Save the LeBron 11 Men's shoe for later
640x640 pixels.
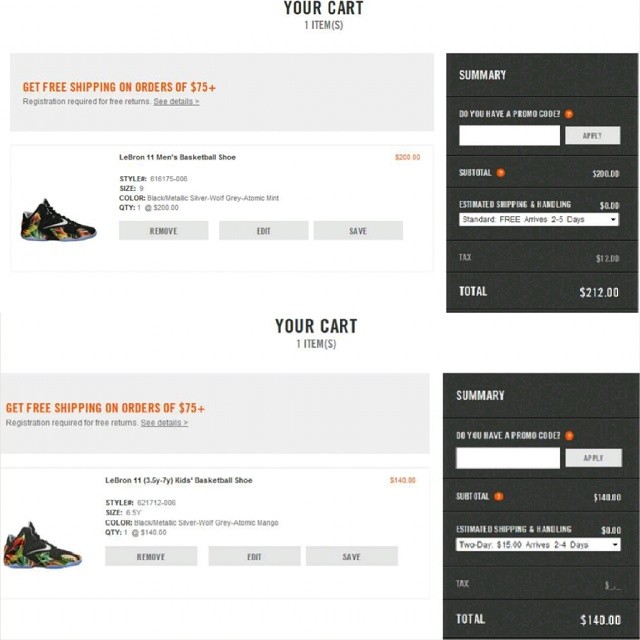click(358, 231)
